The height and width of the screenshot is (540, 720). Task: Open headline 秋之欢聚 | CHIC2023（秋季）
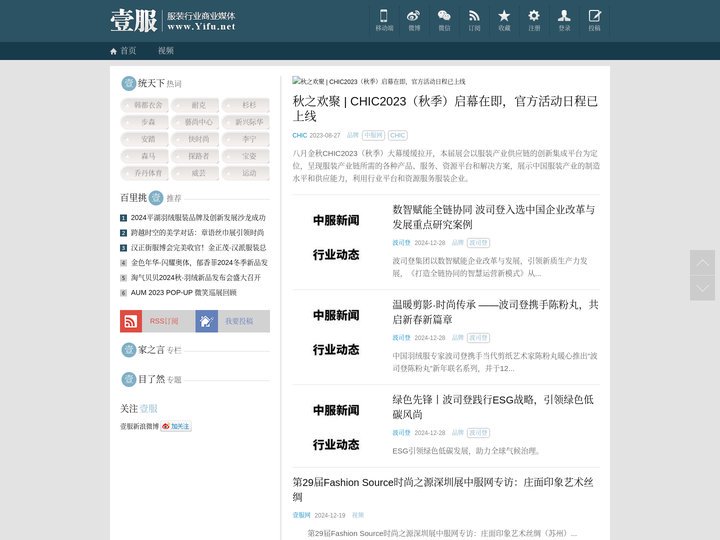coord(445,108)
